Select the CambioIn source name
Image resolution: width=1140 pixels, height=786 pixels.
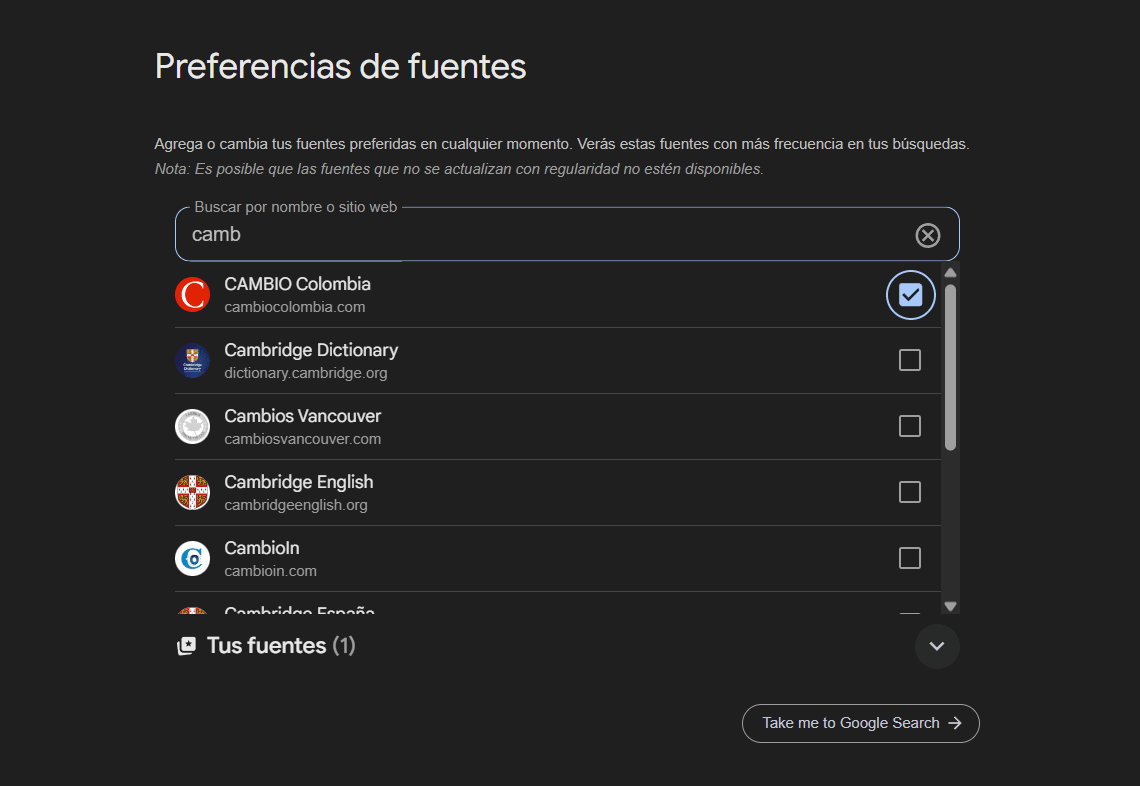[x=262, y=548]
